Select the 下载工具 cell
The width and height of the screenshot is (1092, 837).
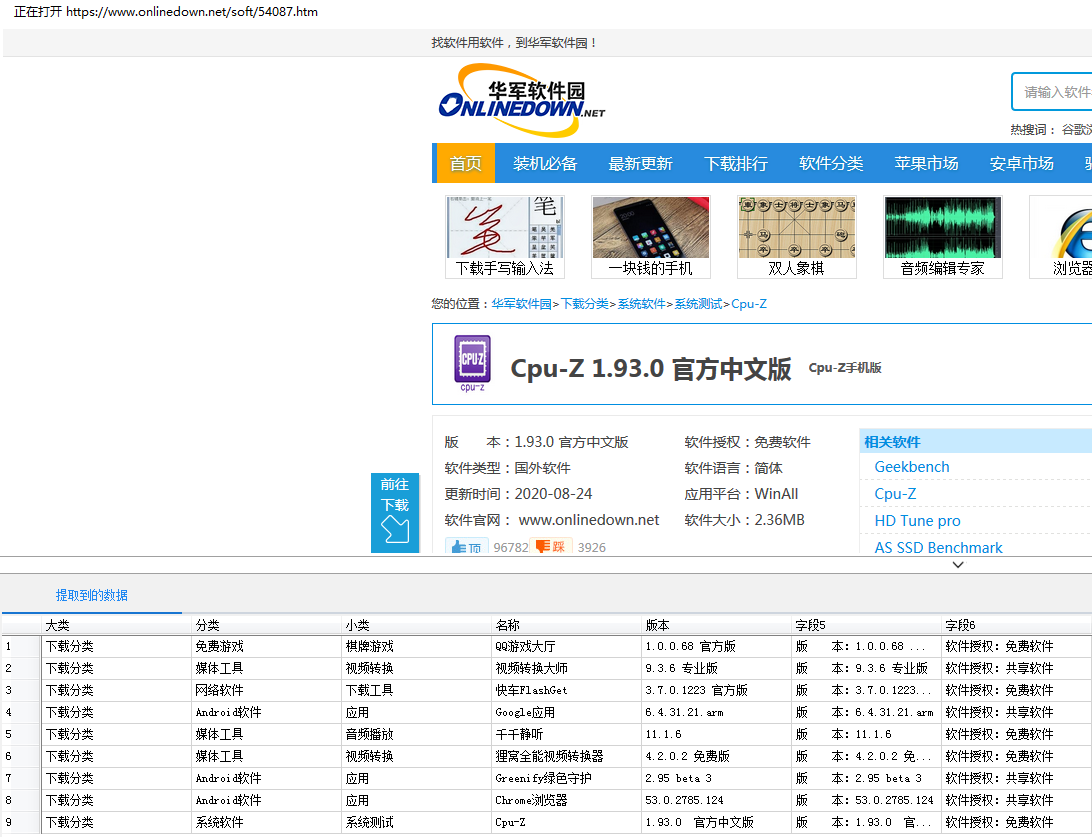416,690
